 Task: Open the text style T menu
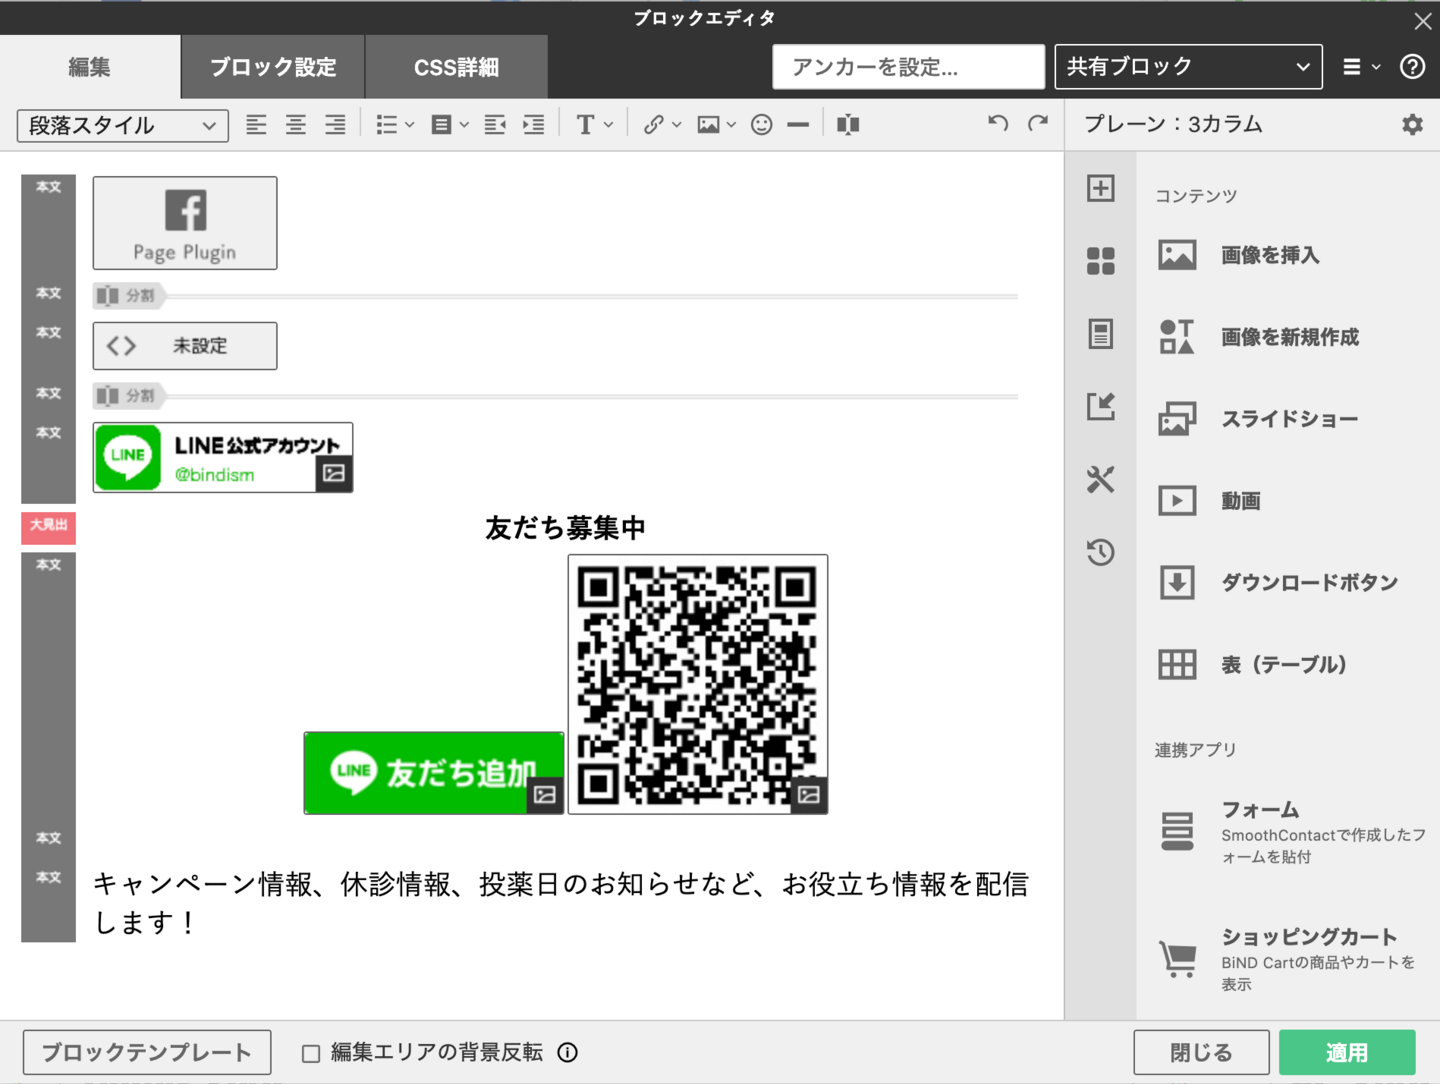tap(594, 125)
